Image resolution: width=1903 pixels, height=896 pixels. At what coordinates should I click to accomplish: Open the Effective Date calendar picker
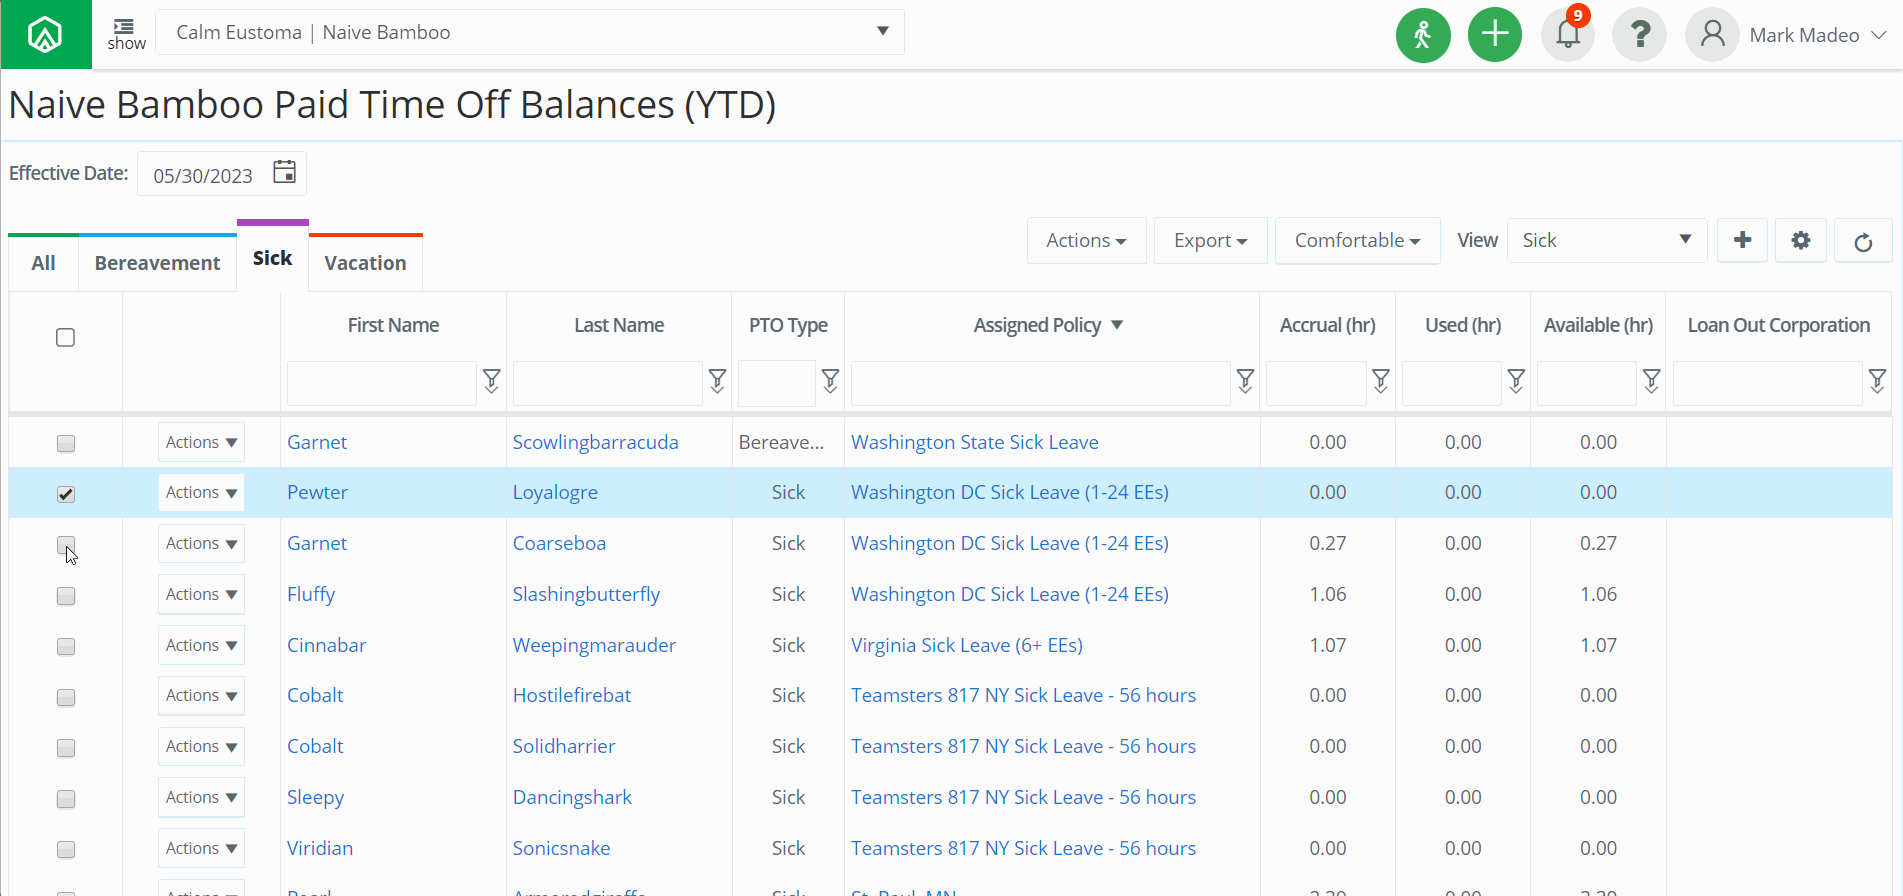click(x=285, y=172)
